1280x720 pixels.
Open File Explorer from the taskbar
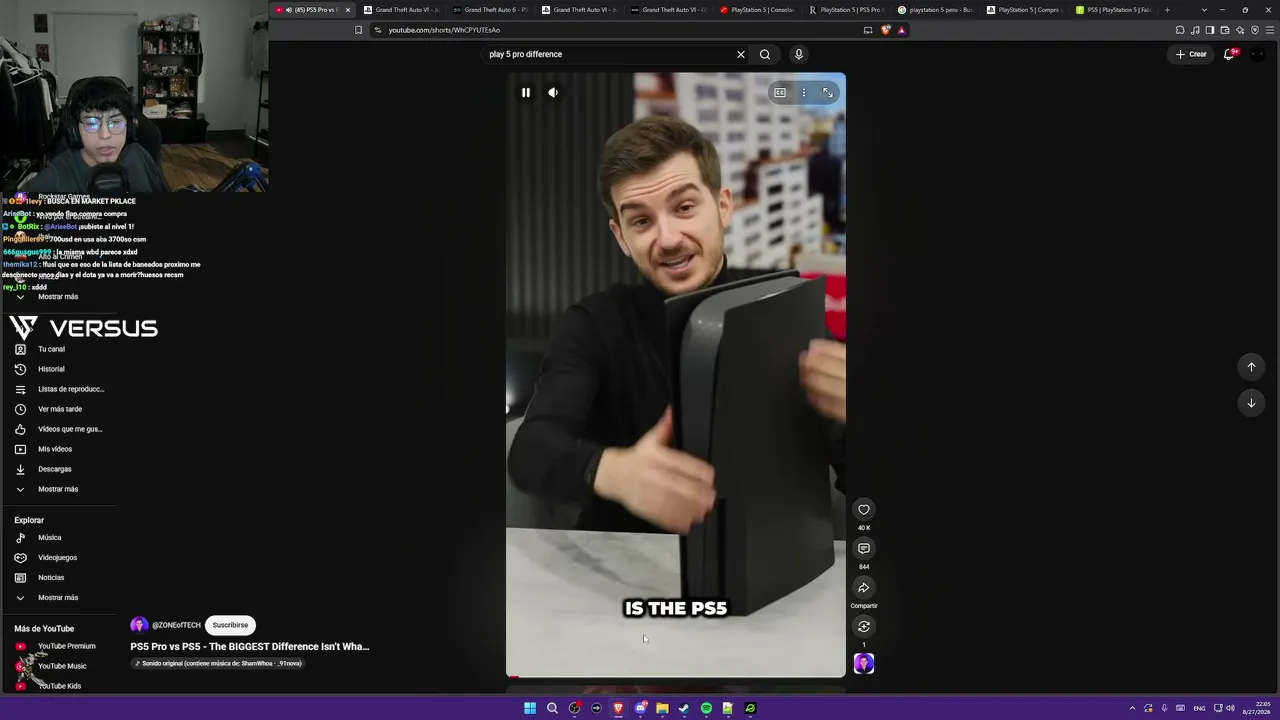click(x=662, y=709)
